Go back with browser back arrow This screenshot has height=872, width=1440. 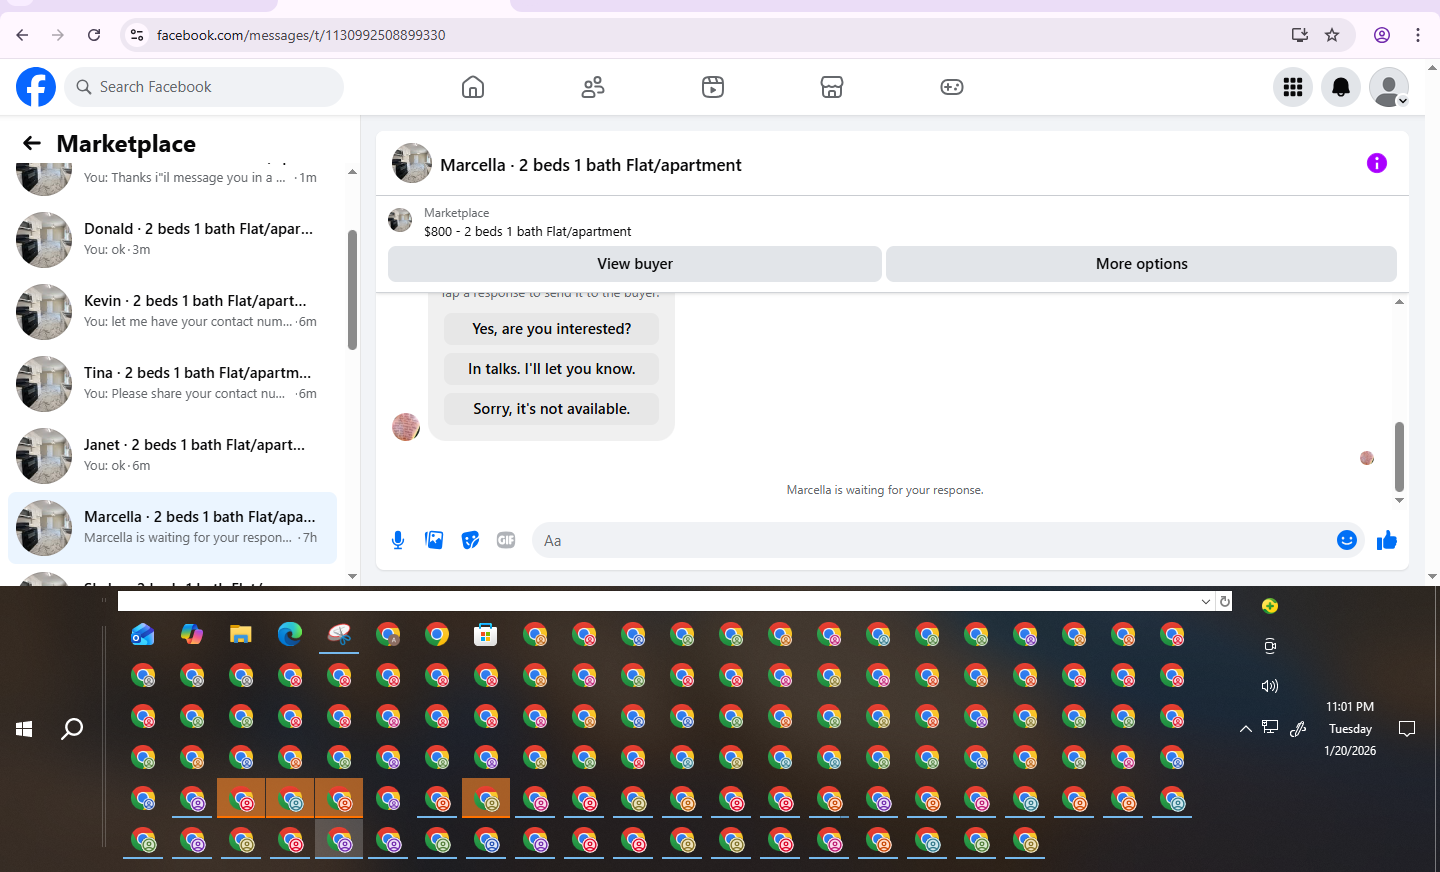(22, 35)
